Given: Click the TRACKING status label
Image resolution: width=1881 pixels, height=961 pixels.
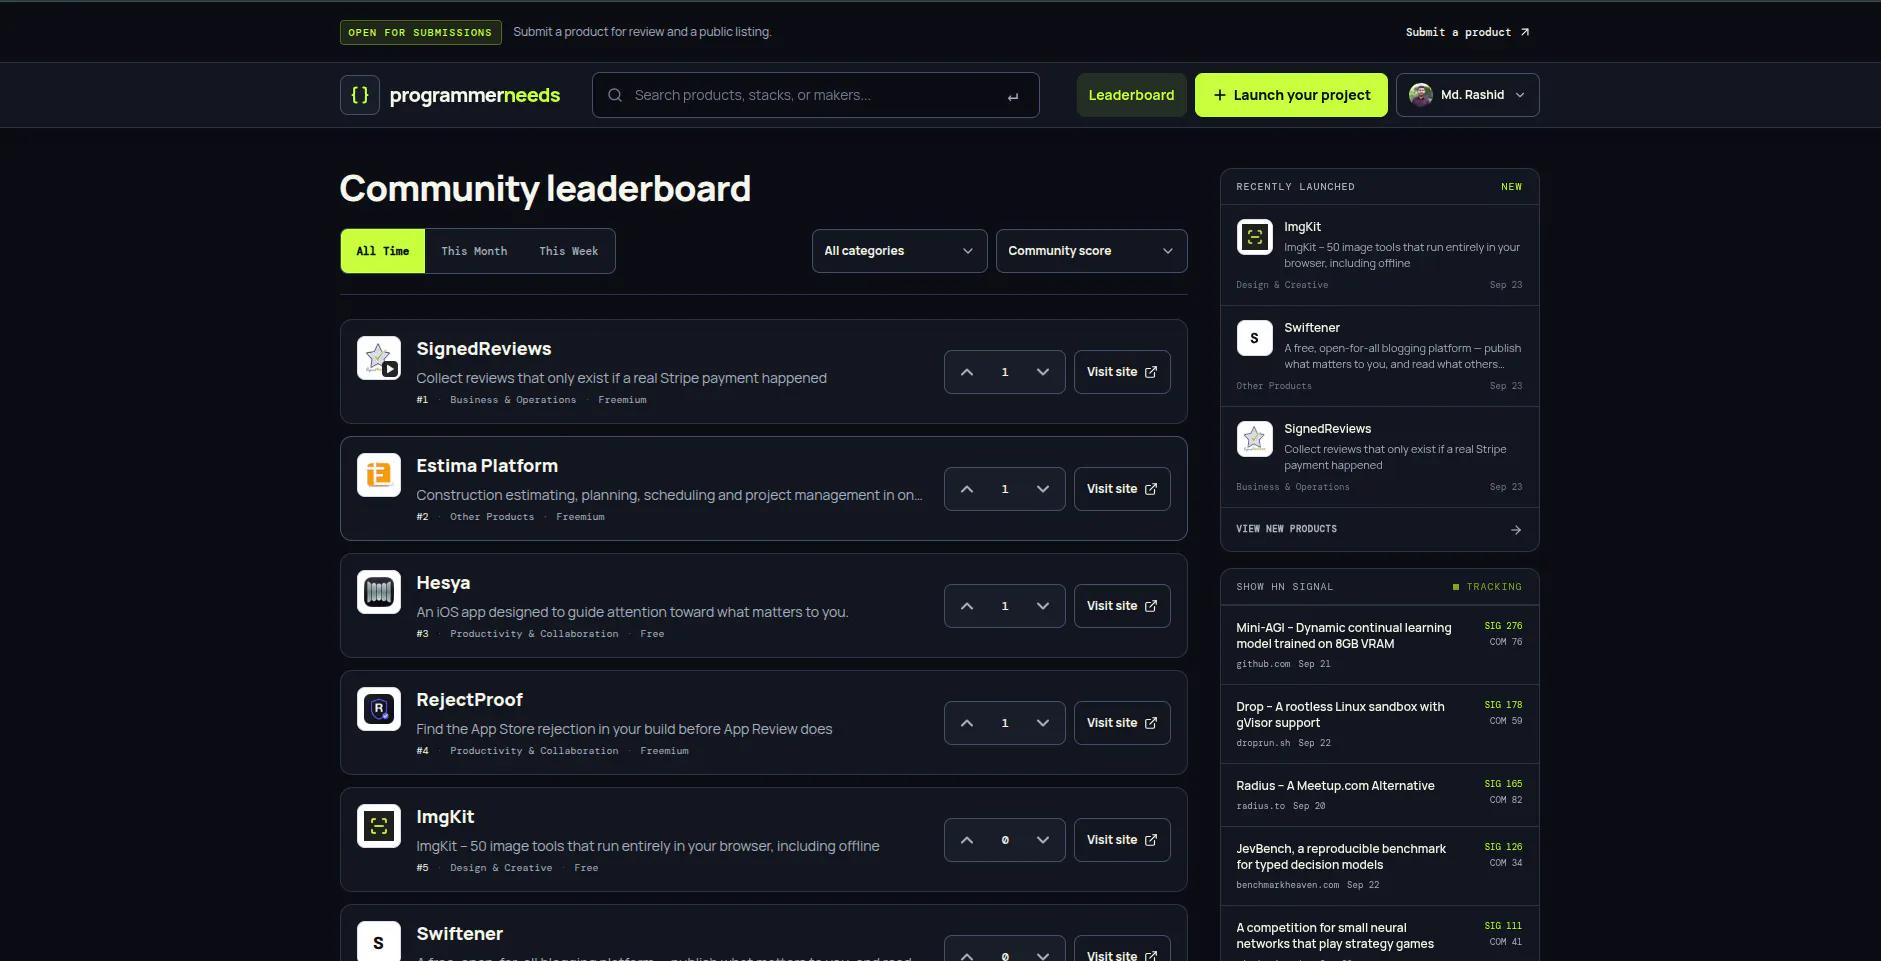Looking at the screenshot, I should 1488,587.
